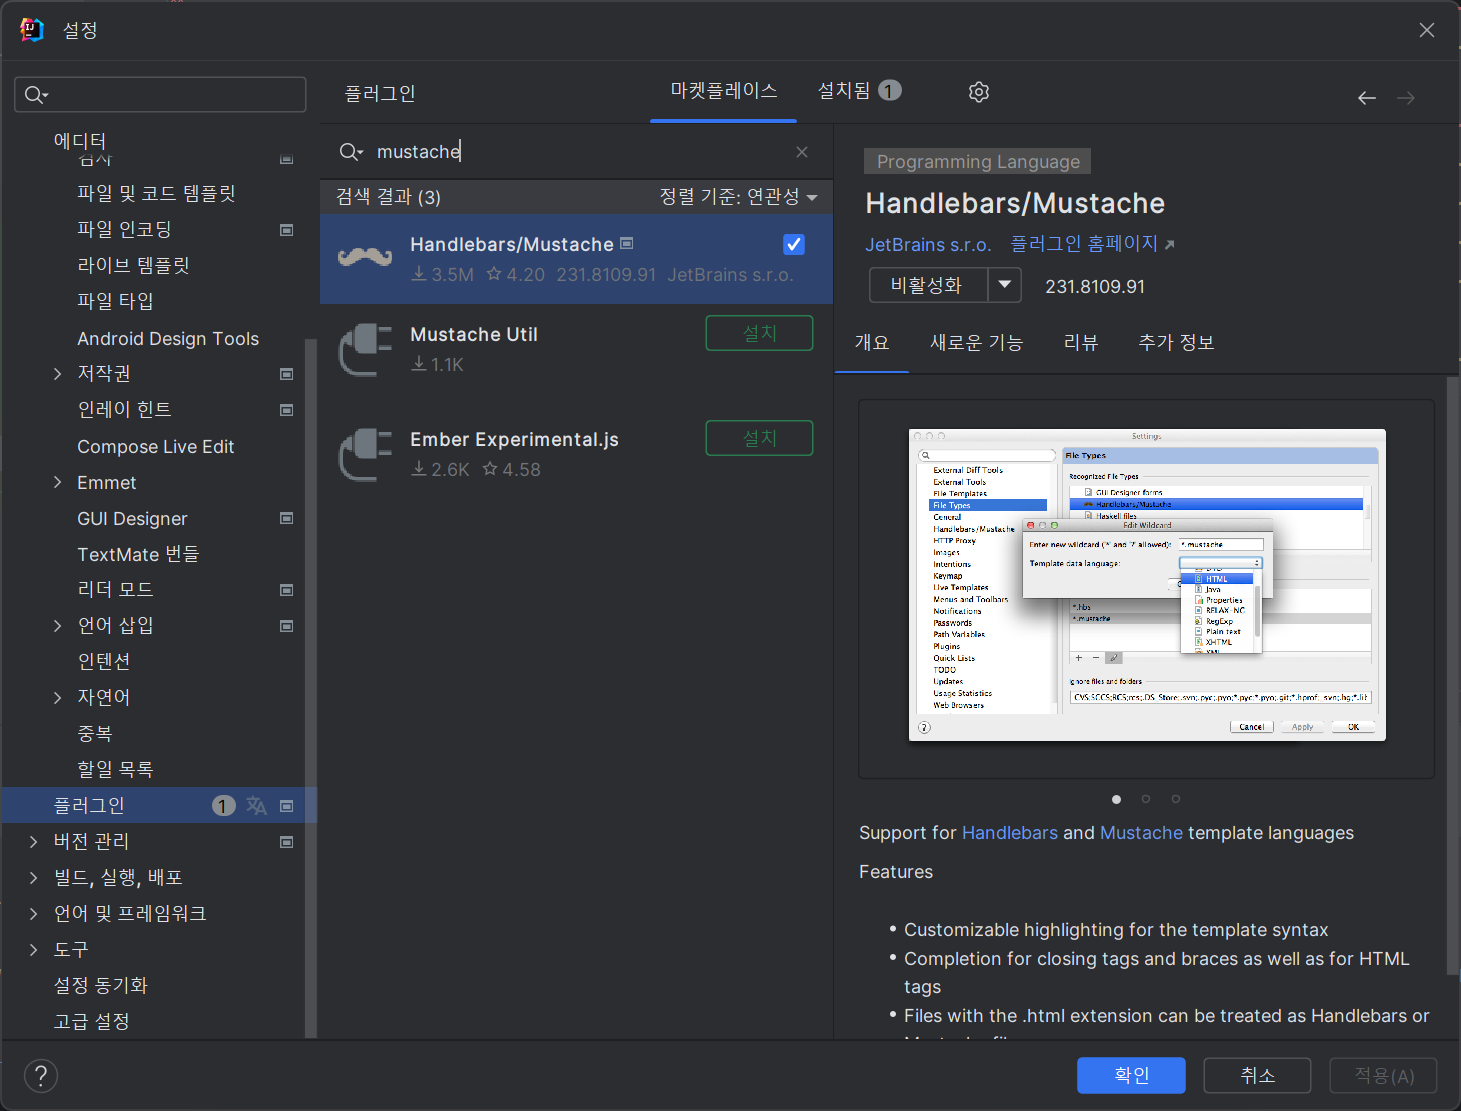Select TextMate 번들 in tree

click(x=138, y=554)
